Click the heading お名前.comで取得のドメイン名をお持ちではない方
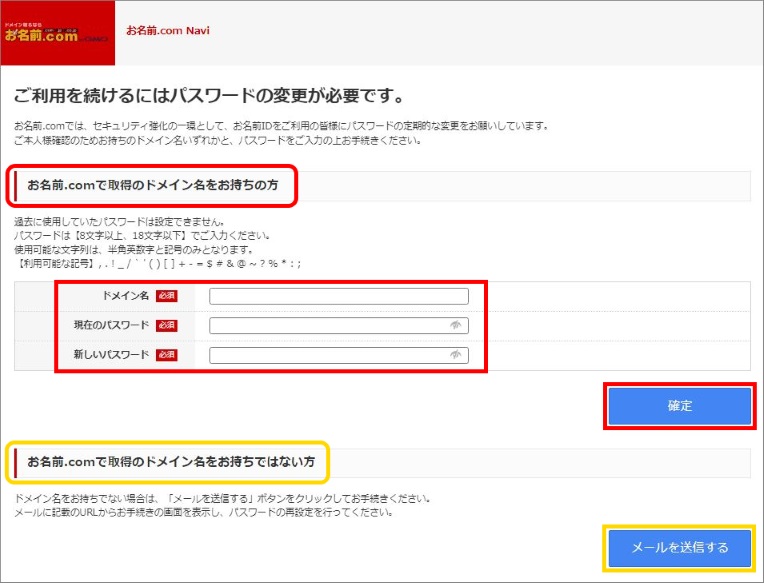 click(171, 462)
